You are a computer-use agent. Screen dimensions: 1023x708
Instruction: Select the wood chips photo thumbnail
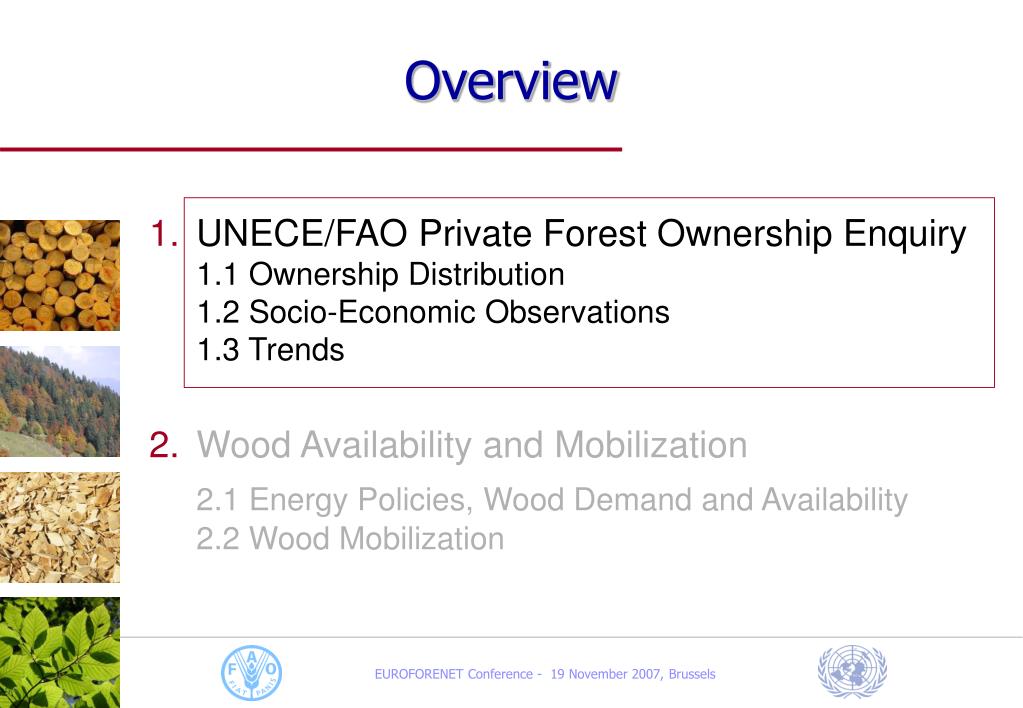[60, 527]
